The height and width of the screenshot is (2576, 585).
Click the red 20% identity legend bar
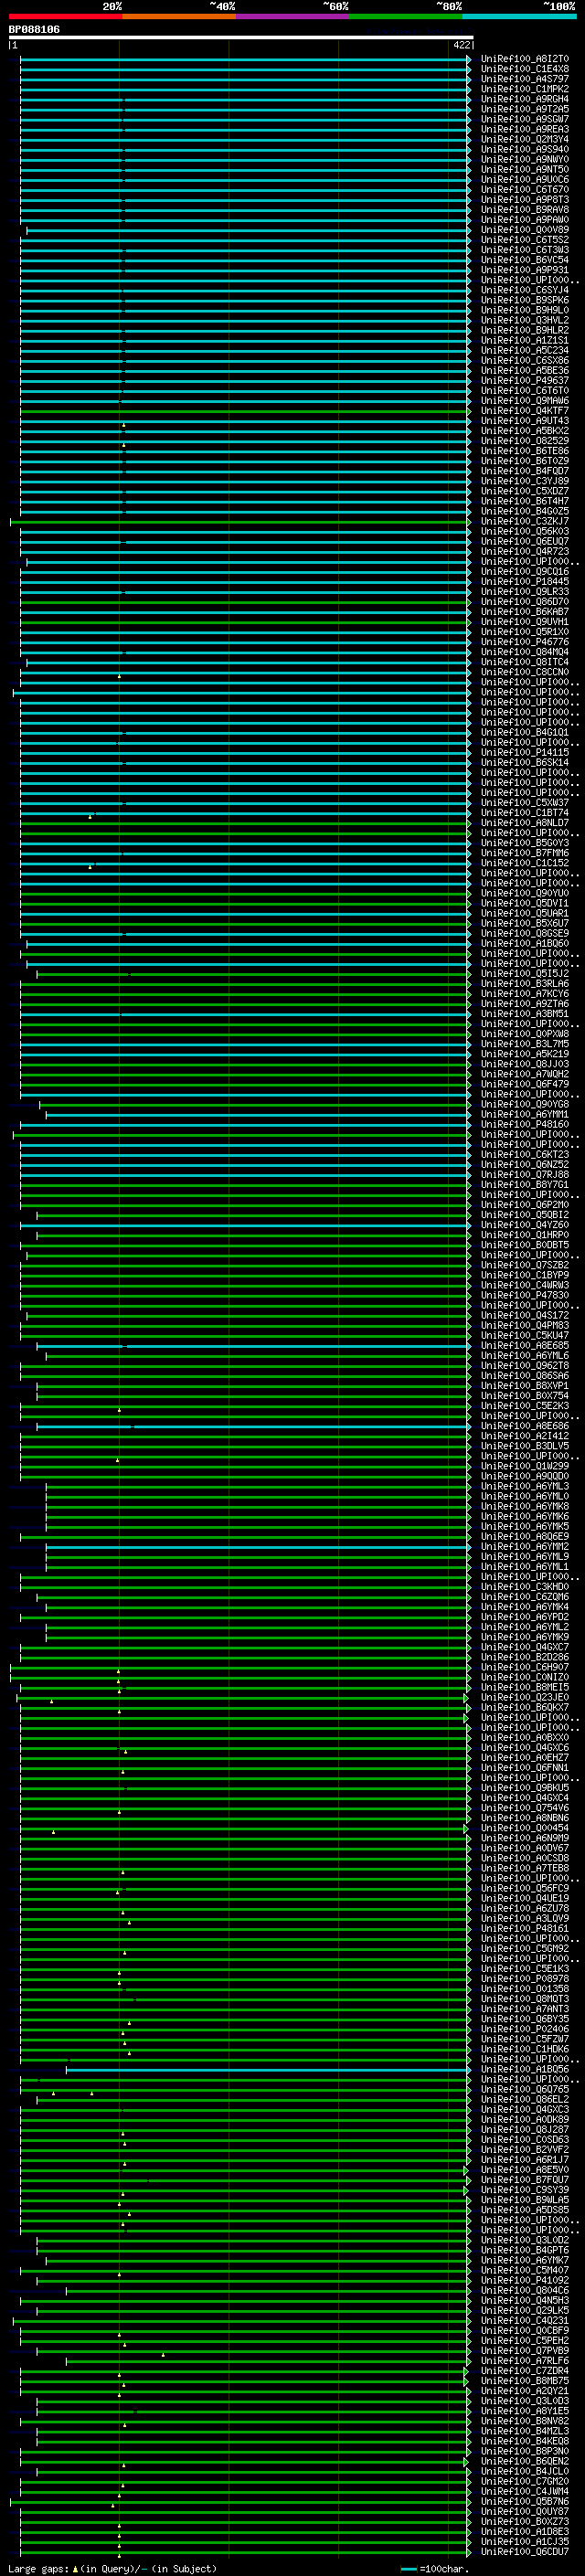click(x=65, y=16)
